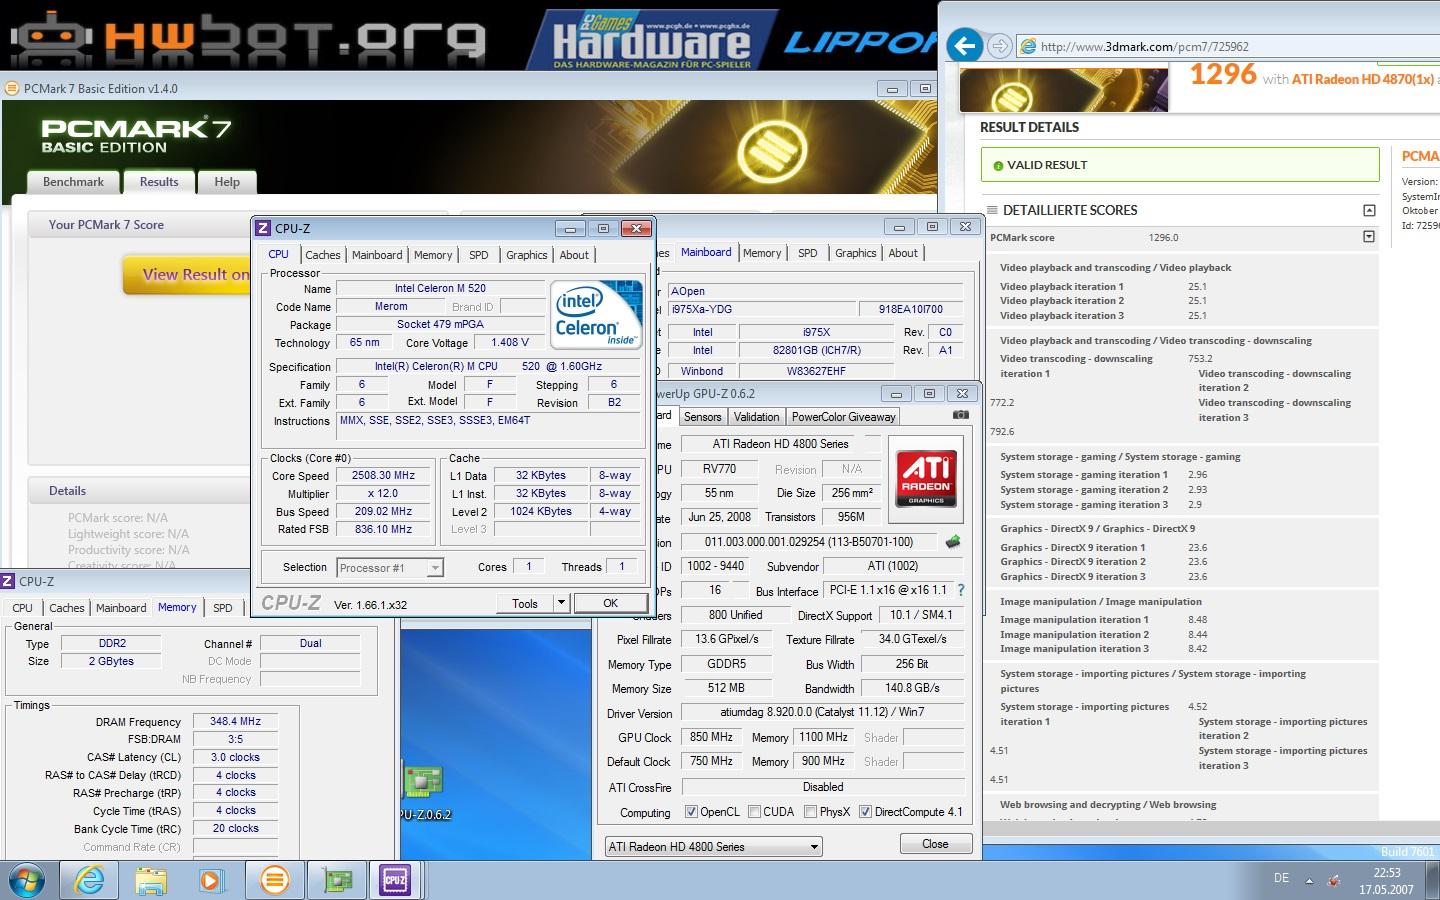1440x900 pixels.
Task: Toggle DirectCompute 4.1 checkbox
Action: [865, 811]
